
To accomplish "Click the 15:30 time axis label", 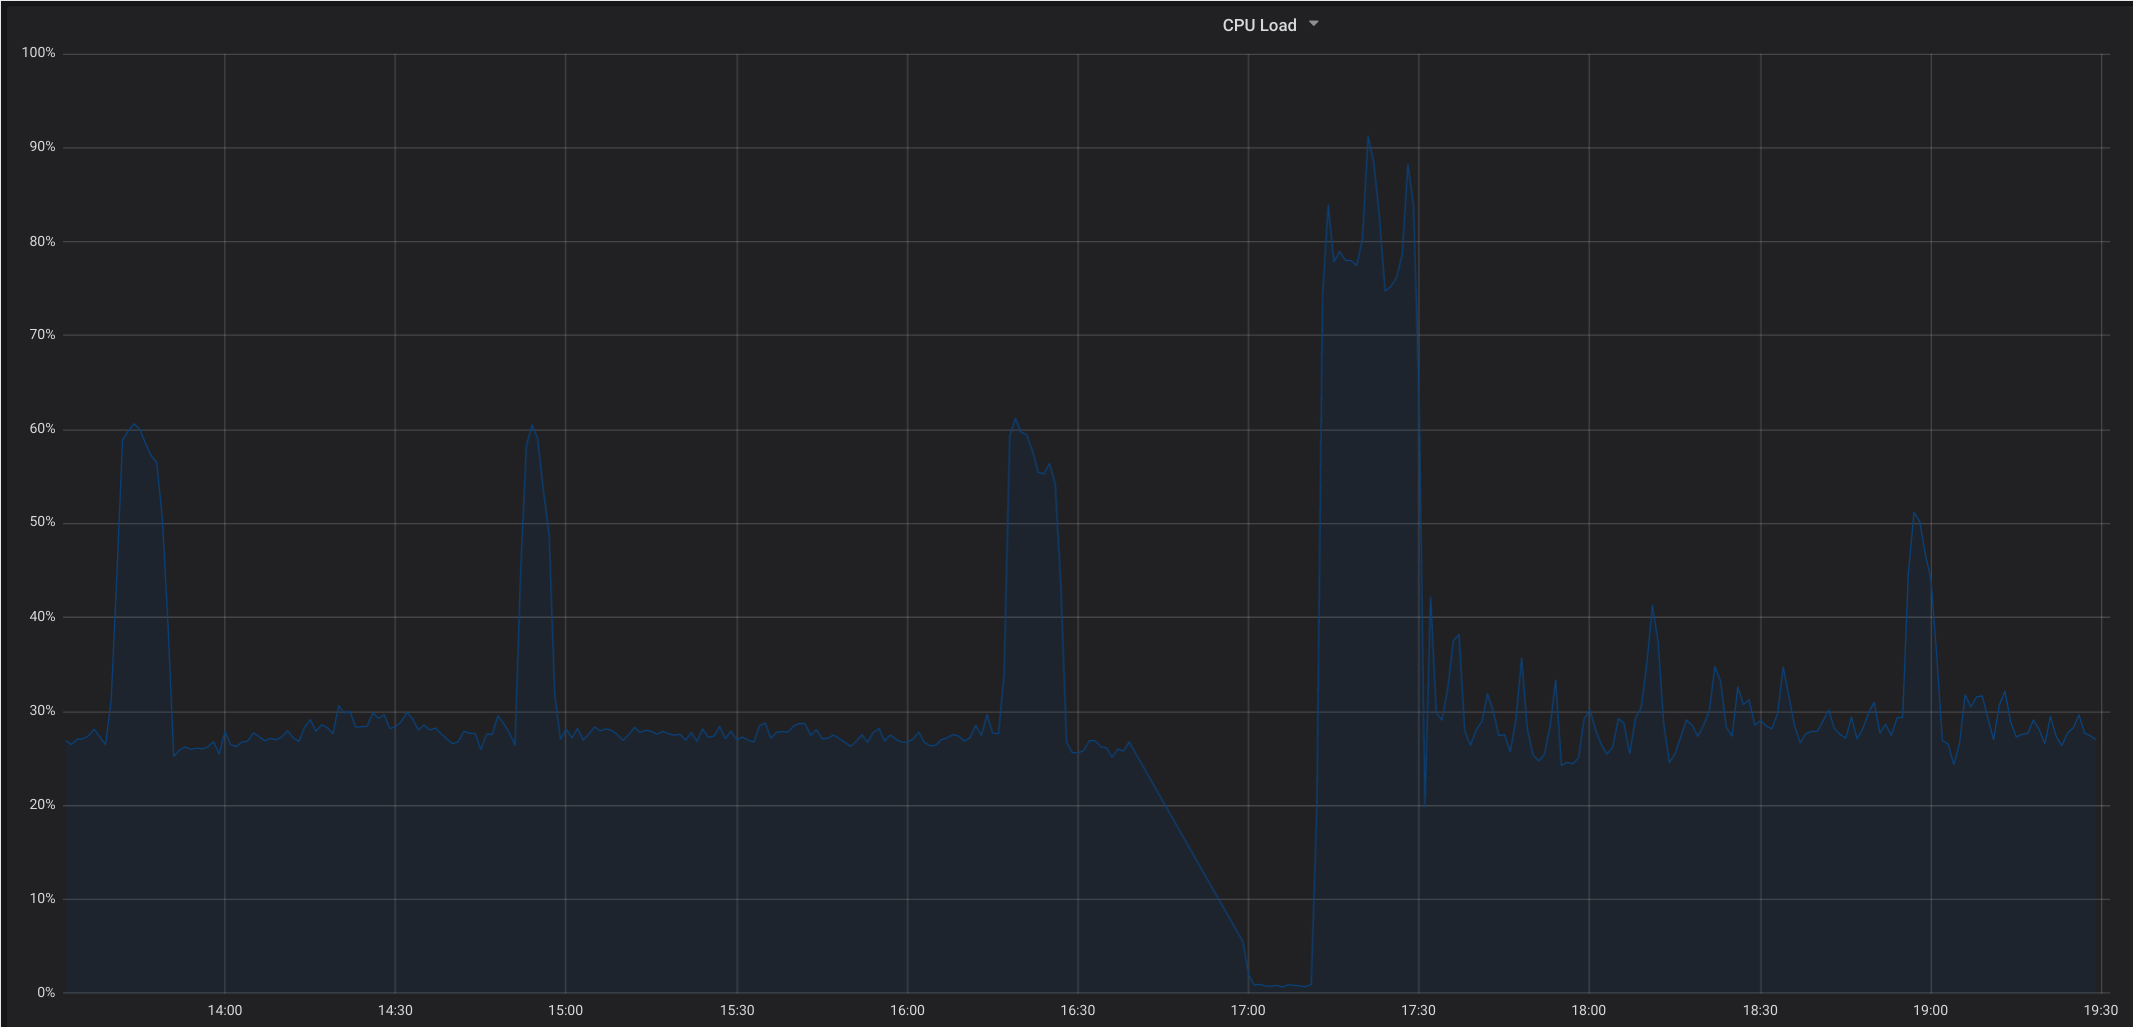I will (x=737, y=1010).
